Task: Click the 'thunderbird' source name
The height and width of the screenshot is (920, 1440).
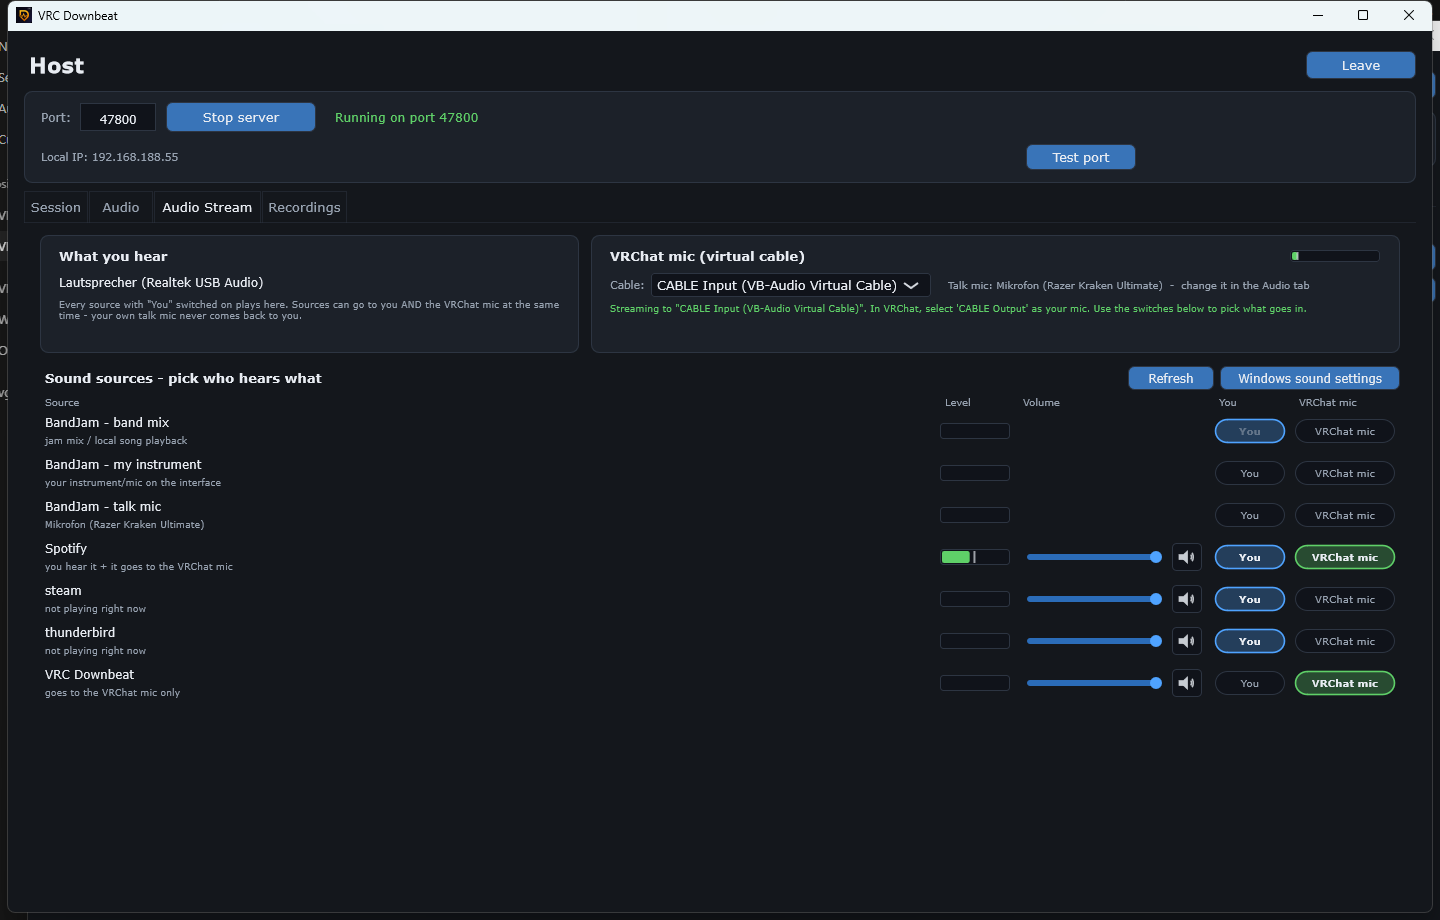Action: click(80, 633)
